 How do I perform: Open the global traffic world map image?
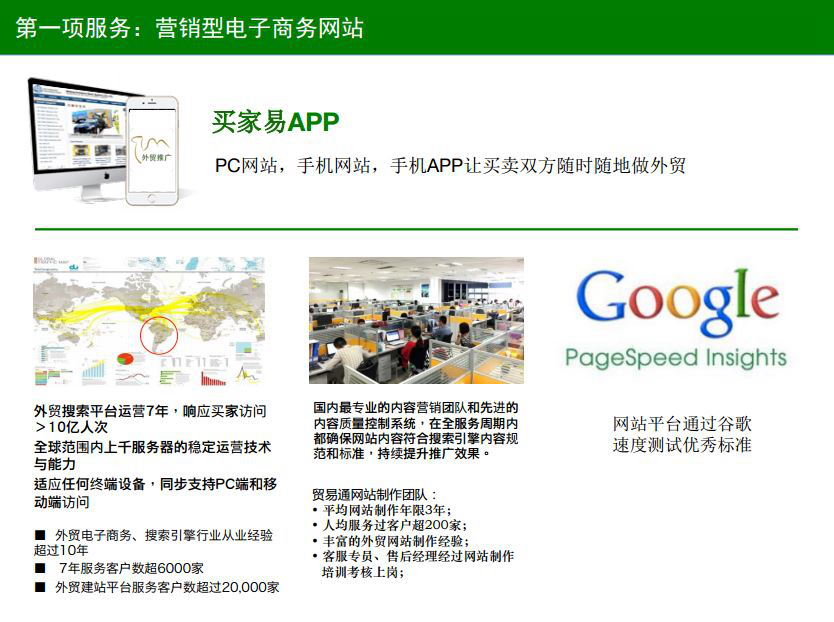click(x=149, y=321)
